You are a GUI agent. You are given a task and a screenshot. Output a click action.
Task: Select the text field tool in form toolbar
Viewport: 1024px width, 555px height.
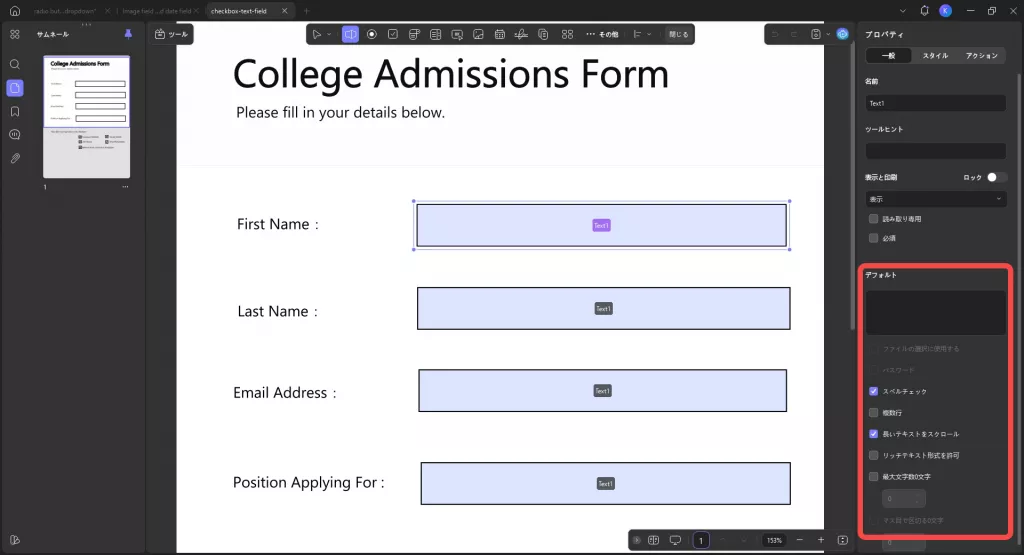pos(351,35)
